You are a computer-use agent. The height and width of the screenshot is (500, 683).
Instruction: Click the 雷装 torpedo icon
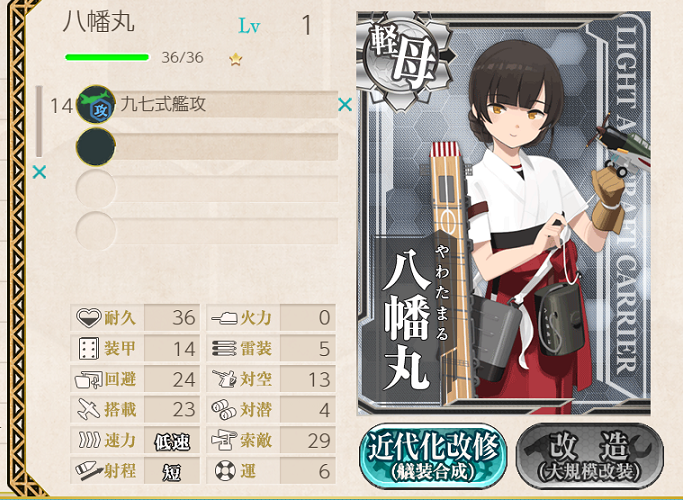tap(224, 349)
